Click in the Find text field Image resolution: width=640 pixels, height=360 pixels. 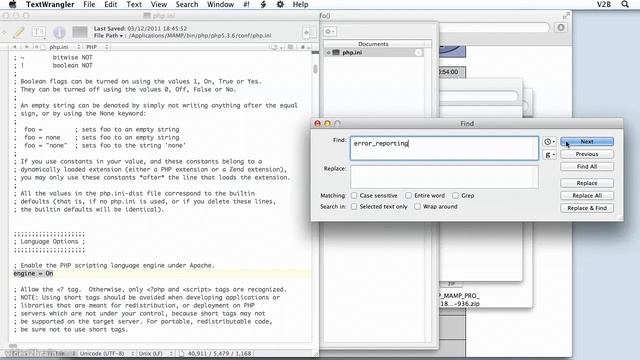(x=444, y=148)
